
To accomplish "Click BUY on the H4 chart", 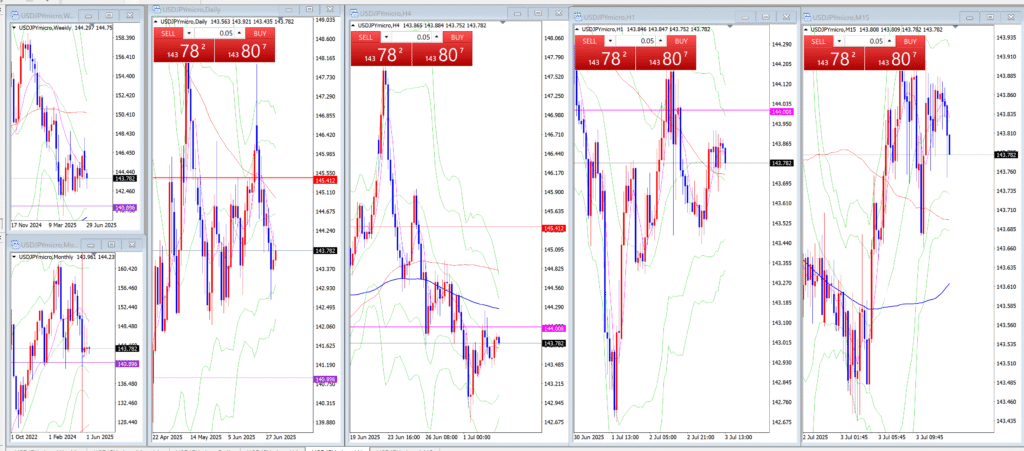I will click(457, 37).
